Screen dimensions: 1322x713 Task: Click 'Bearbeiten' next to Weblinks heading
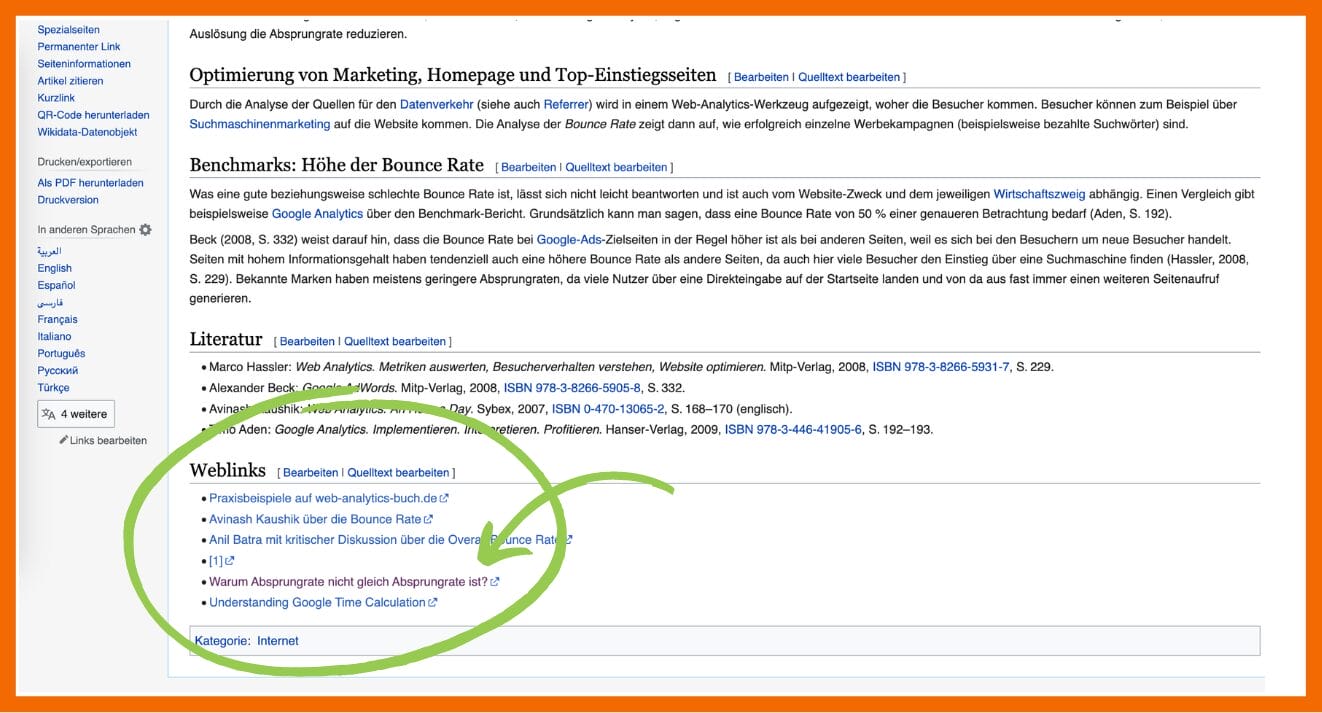(x=310, y=472)
